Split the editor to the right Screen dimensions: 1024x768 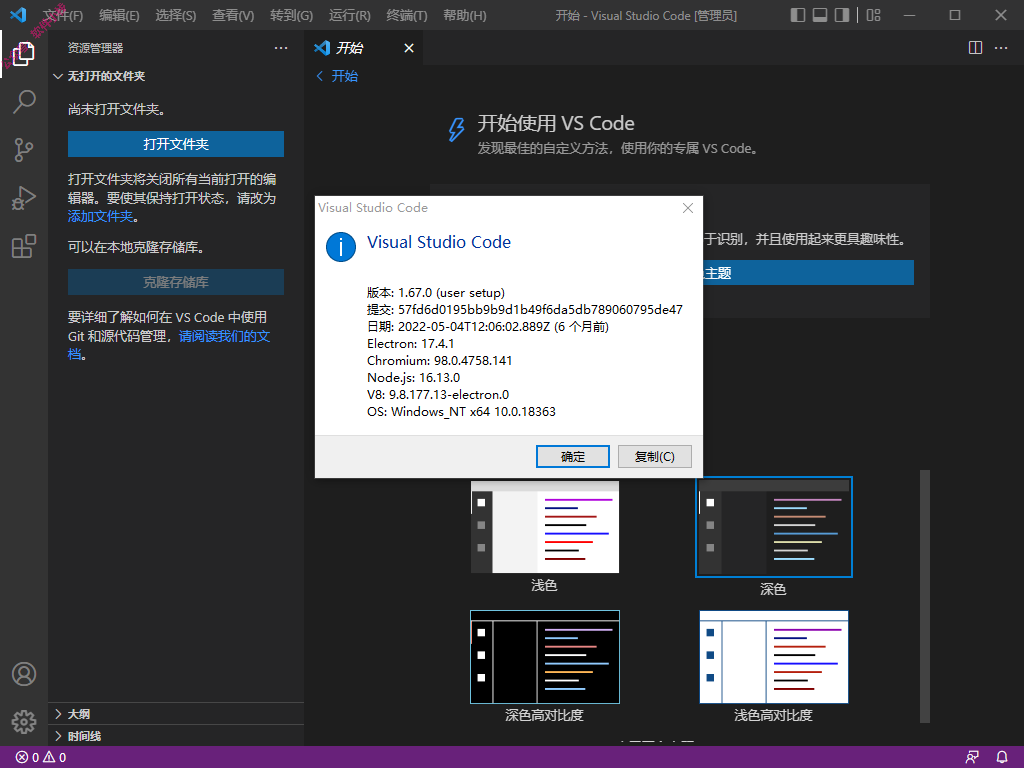click(975, 48)
